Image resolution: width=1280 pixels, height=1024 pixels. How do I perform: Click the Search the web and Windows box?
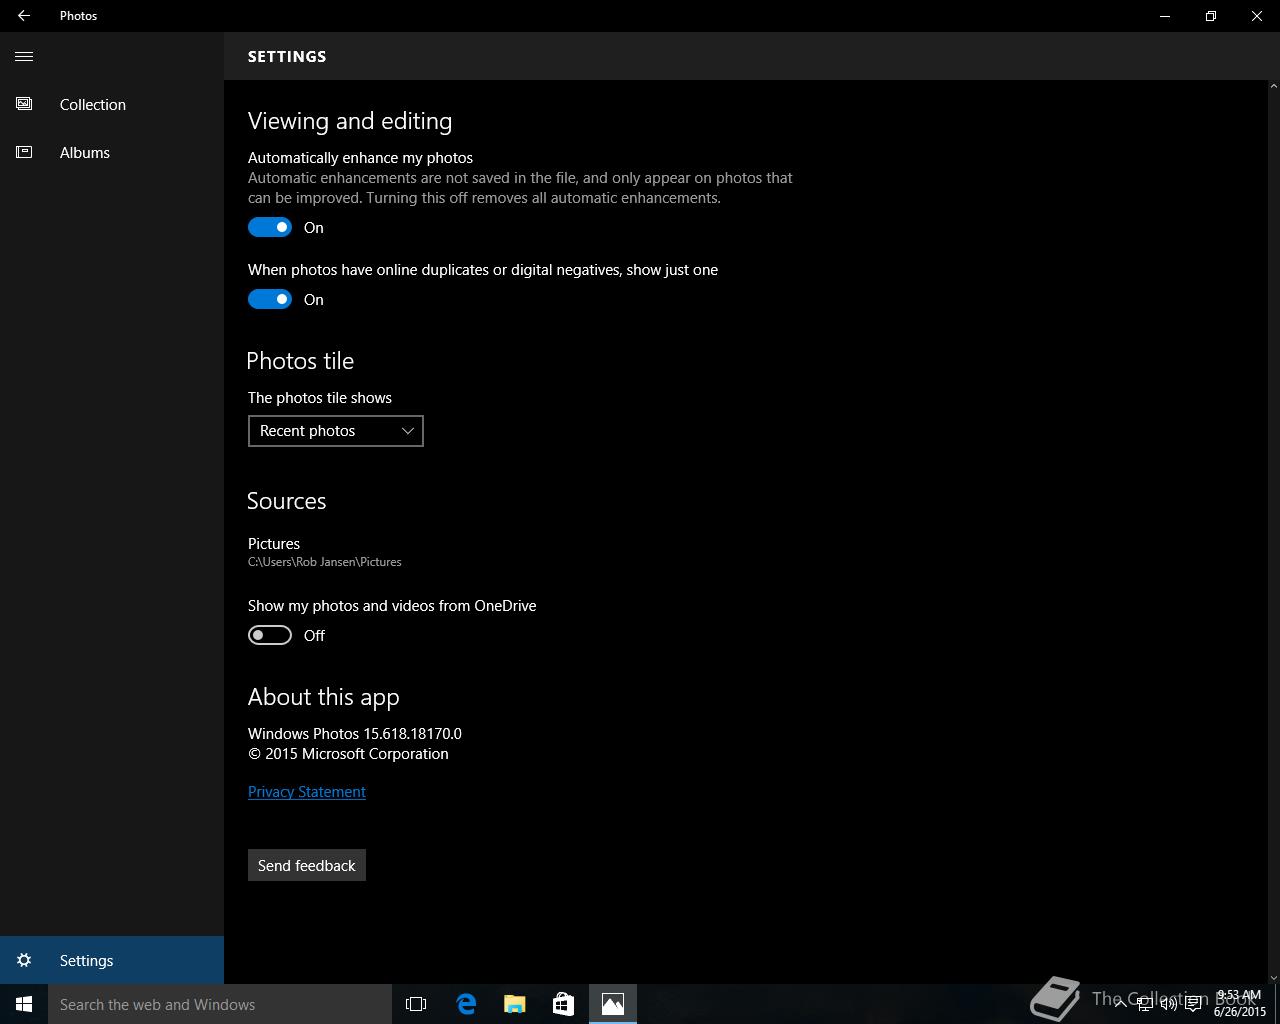click(220, 1004)
